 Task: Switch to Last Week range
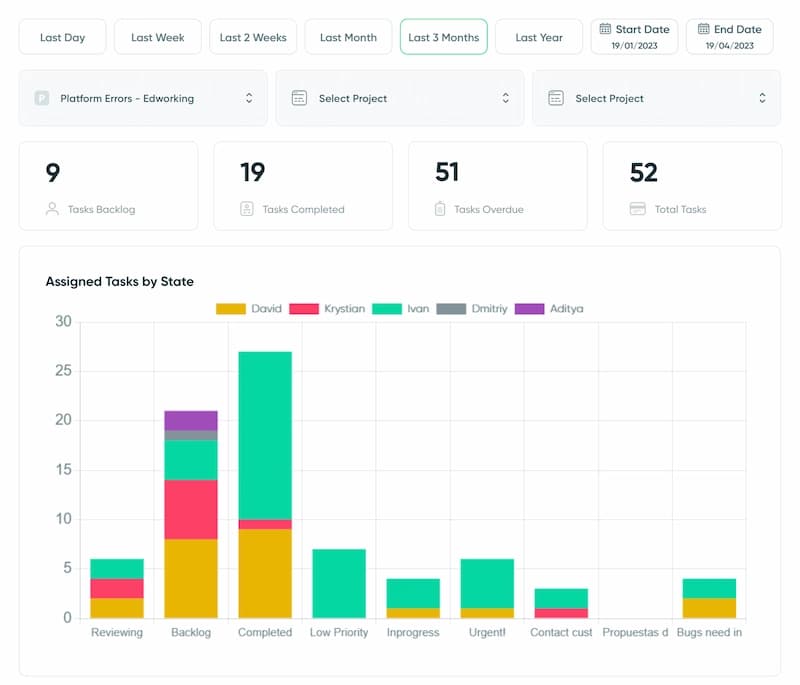158,37
